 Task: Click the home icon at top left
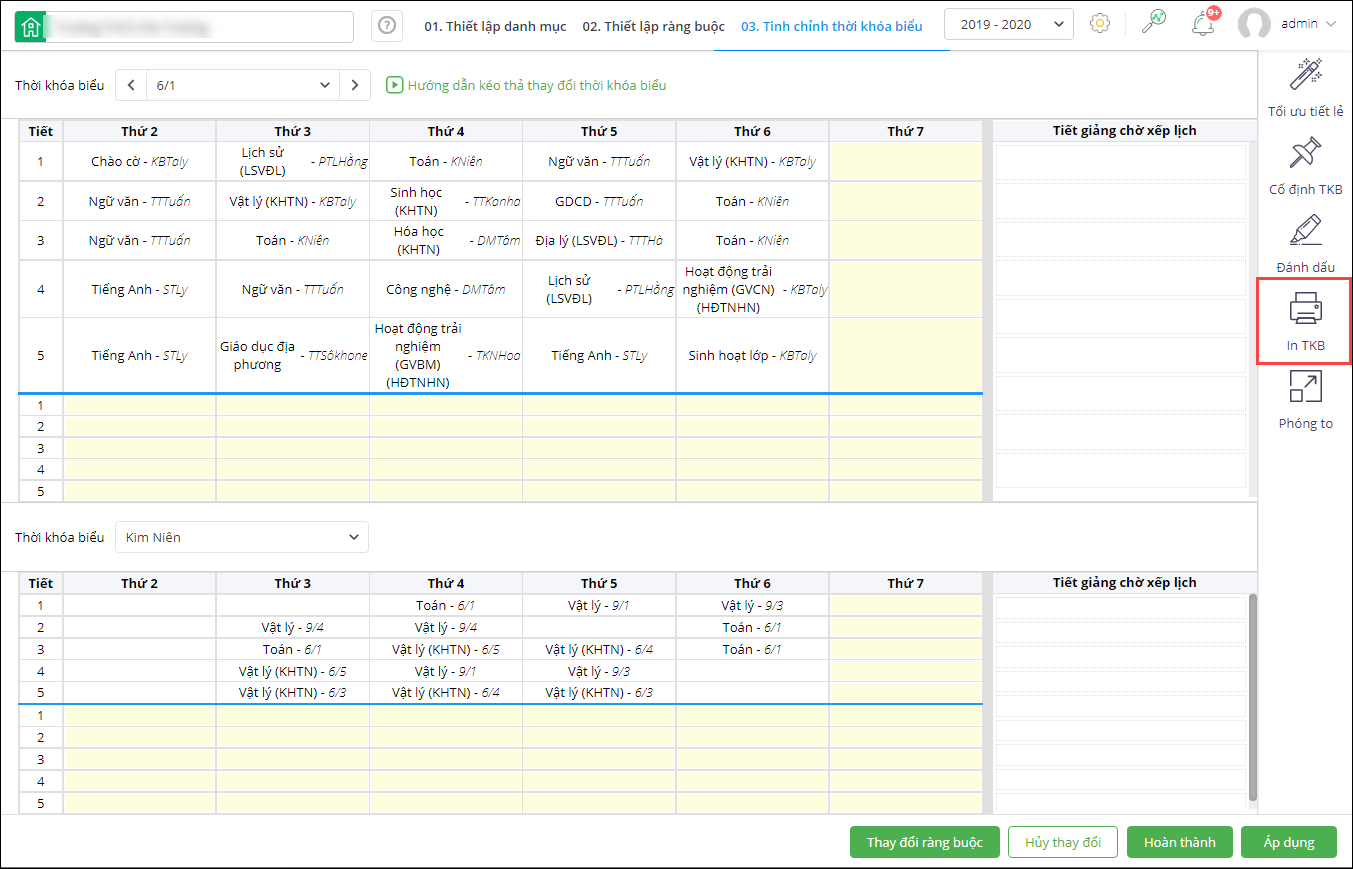tap(31, 27)
